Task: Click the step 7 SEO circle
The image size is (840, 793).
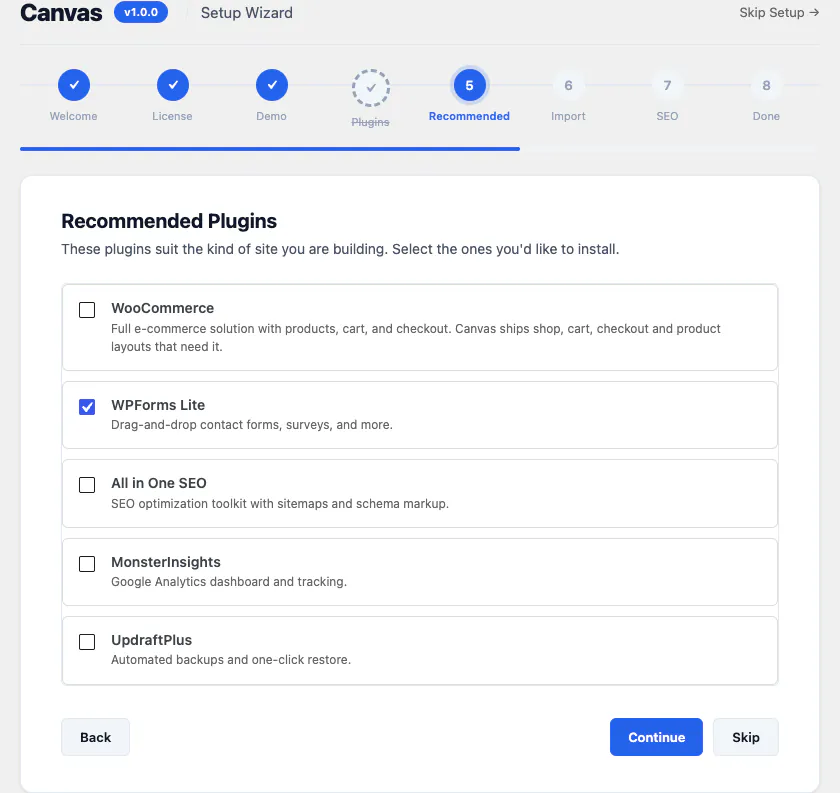Action: (x=668, y=85)
